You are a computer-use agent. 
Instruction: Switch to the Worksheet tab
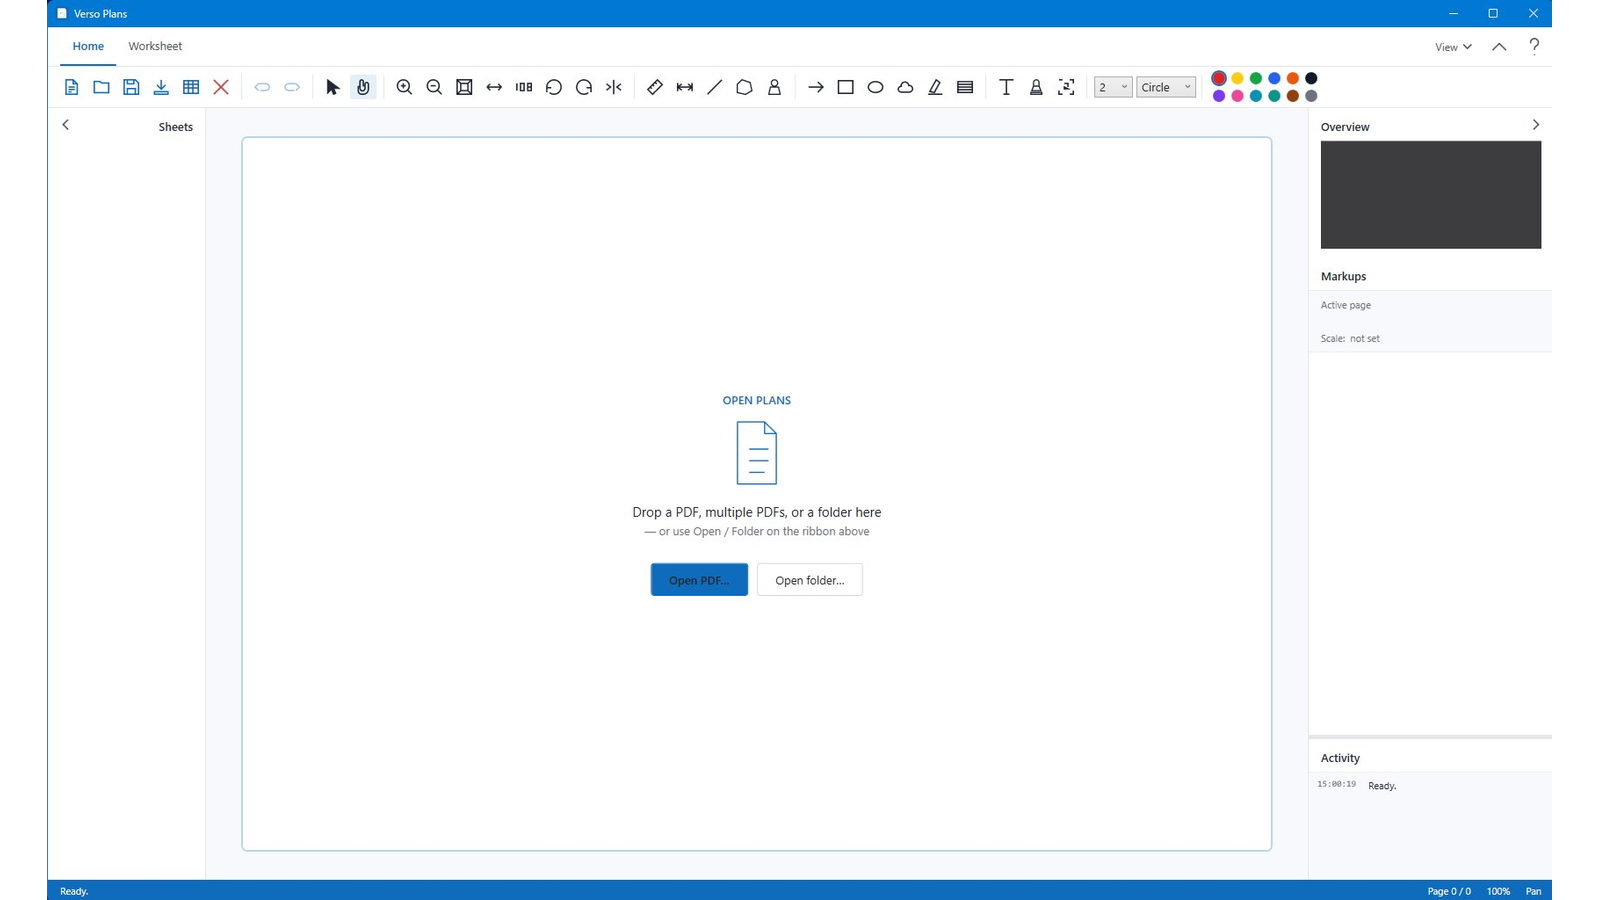pyautogui.click(x=155, y=46)
